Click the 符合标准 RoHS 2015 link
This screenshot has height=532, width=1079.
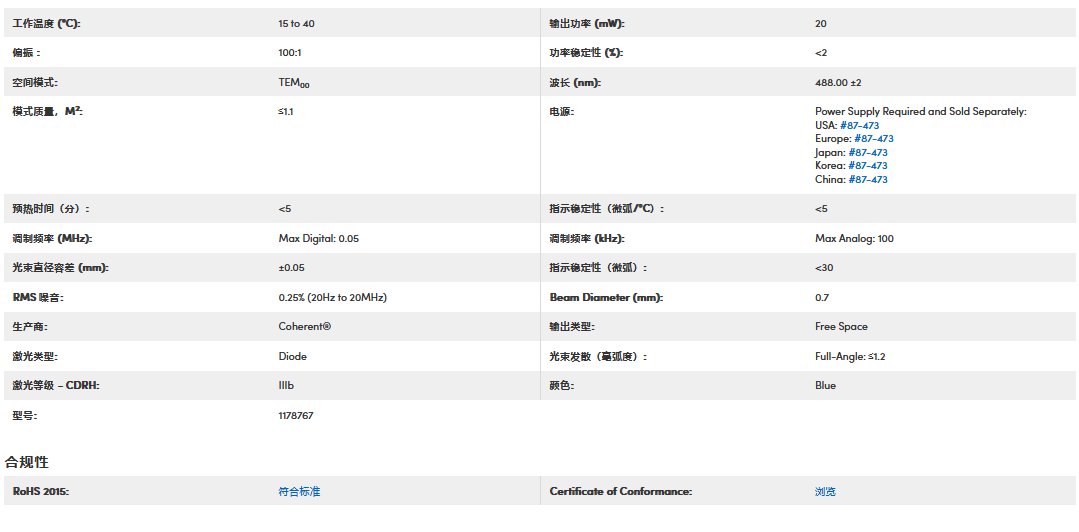[x=299, y=491]
